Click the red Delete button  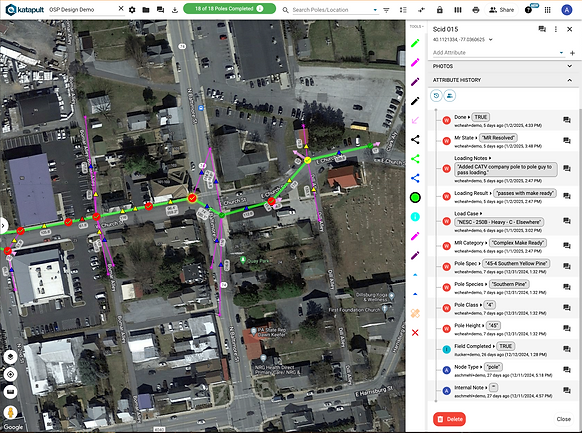pyautogui.click(x=449, y=419)
